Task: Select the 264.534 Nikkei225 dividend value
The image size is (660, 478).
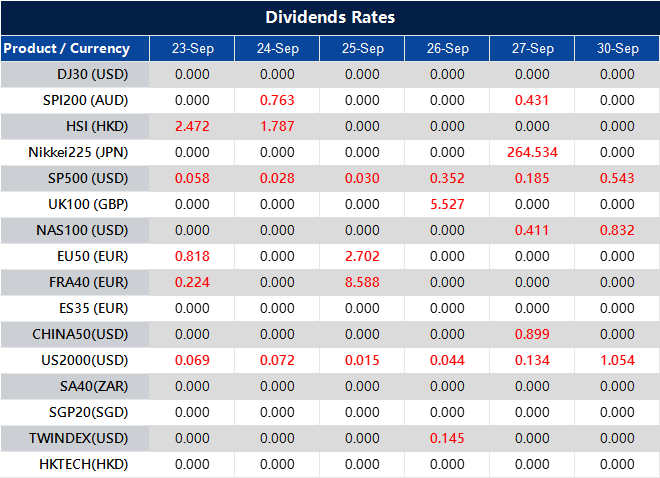Action: coord(532,152)
